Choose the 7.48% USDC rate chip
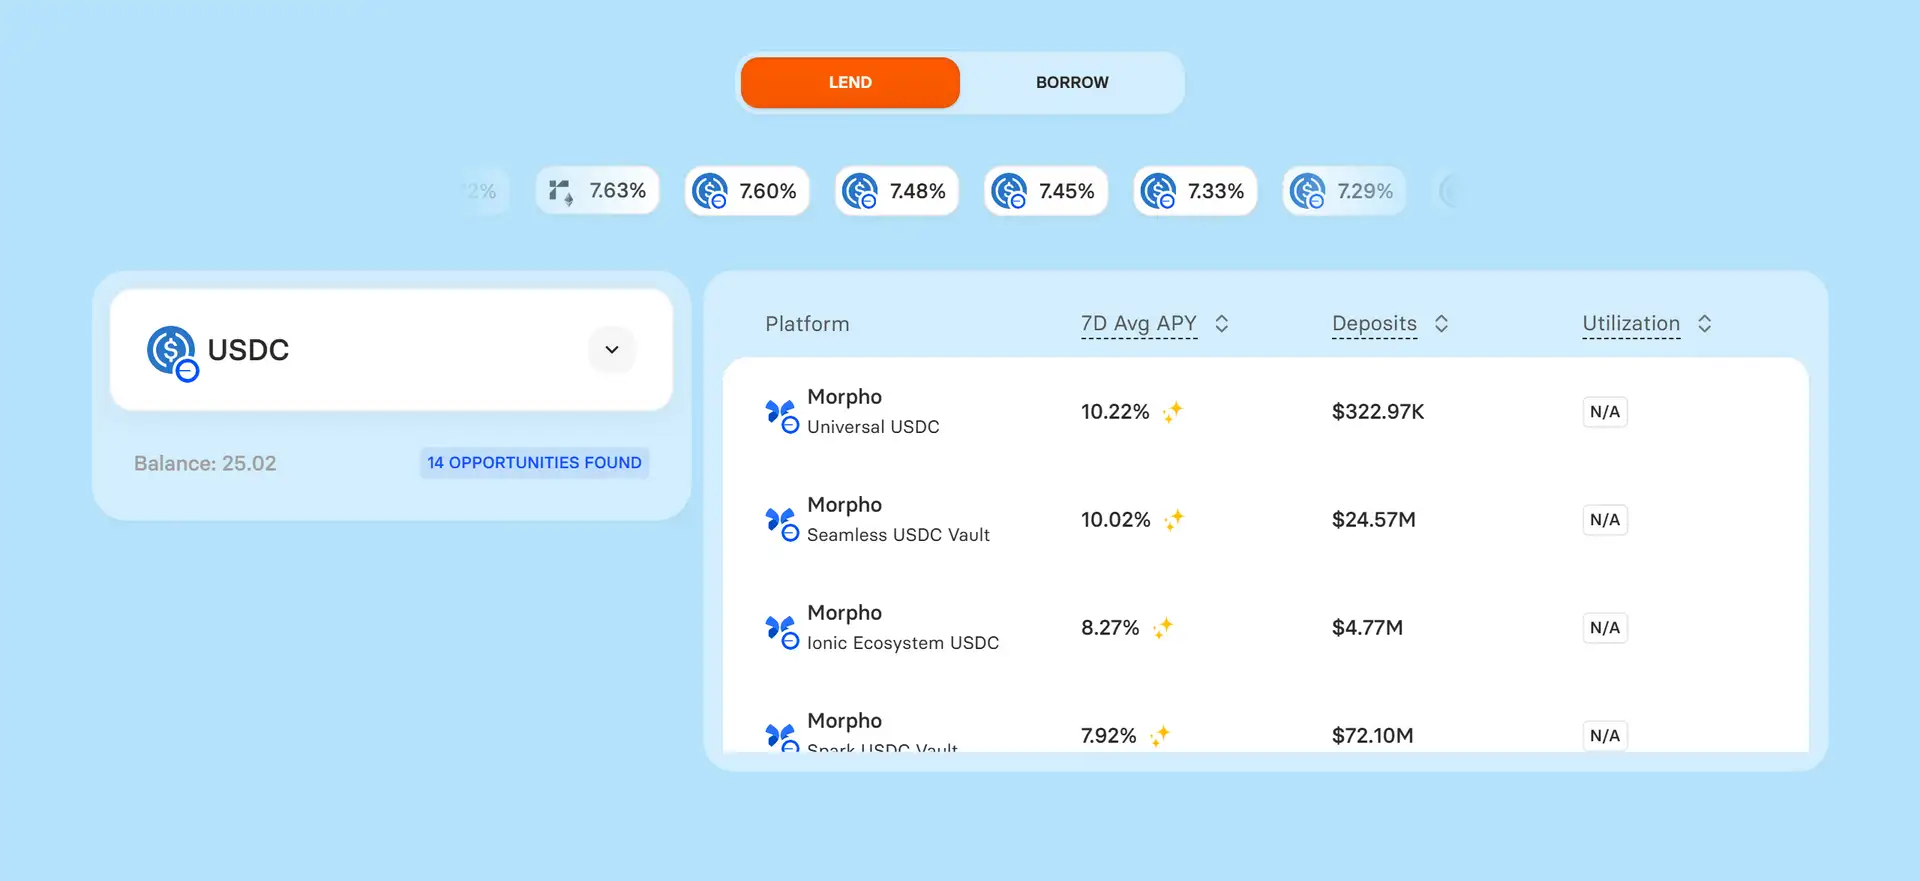The image size is (1920, 881). click(x=897, y=191)
